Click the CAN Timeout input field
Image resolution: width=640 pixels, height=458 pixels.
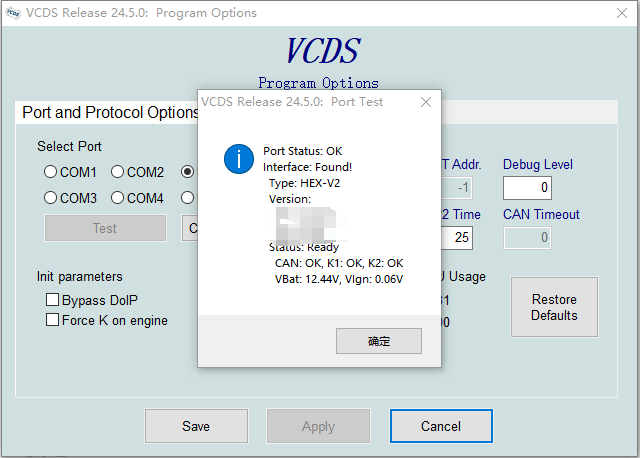pos(527,238)
